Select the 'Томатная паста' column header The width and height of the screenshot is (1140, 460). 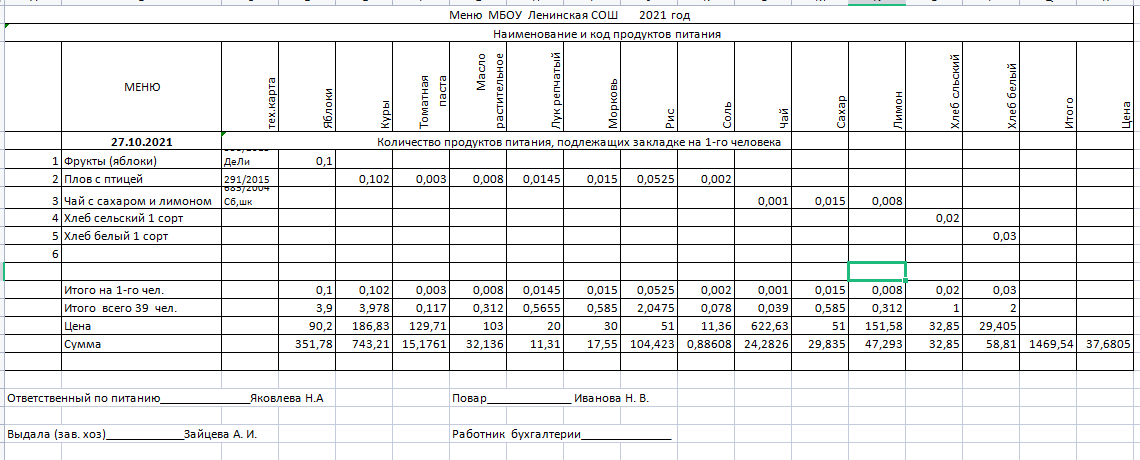point(422,100)
